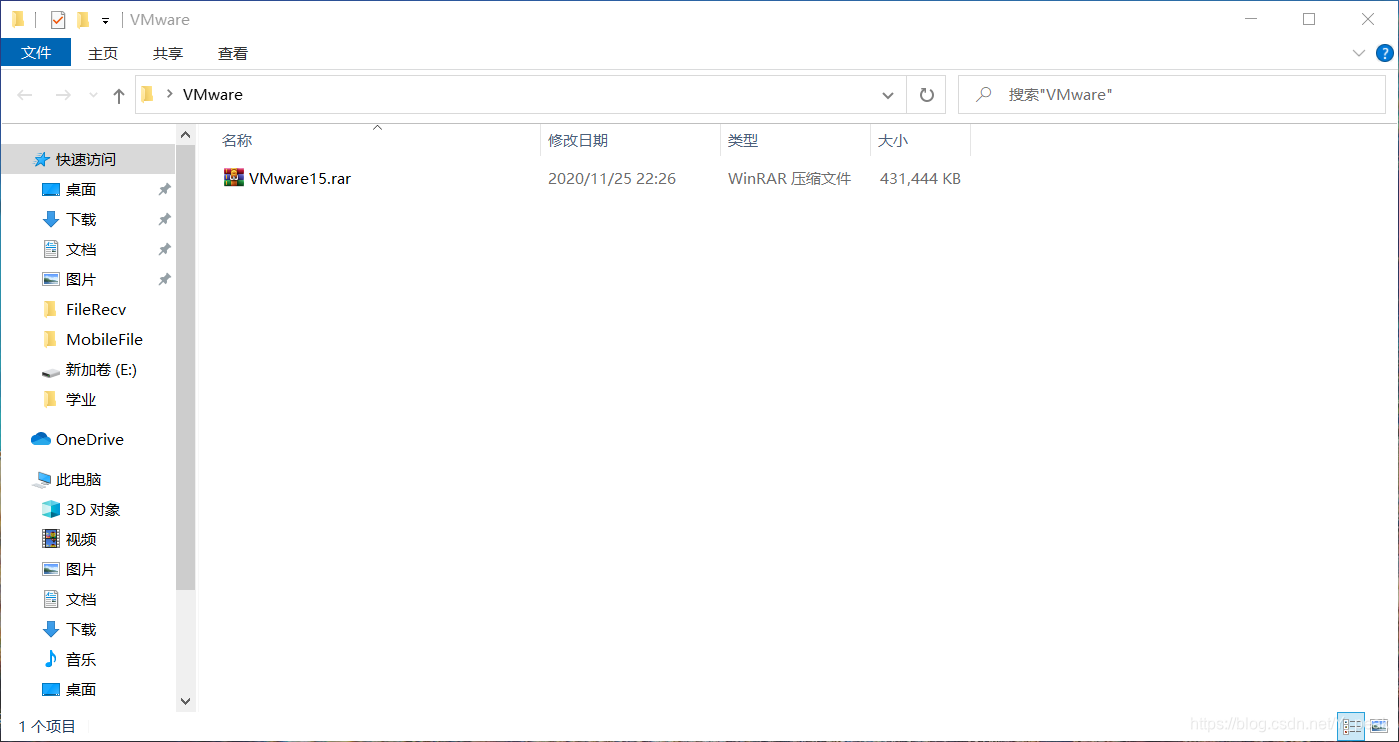Click the pin icon beside pinned 文档

[164, 249]
